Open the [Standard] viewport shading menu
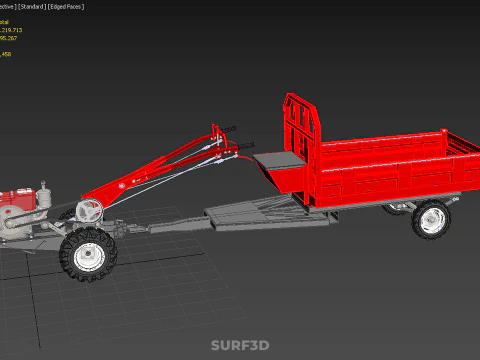 coord(32,7)
